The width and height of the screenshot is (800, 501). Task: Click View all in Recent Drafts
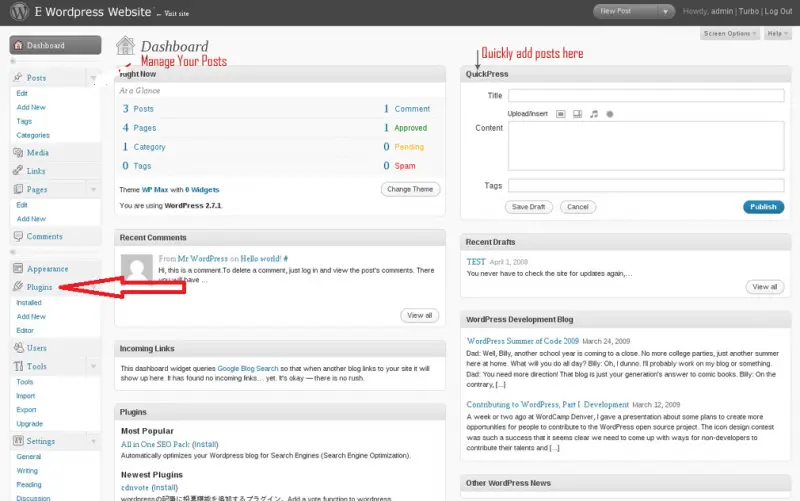pyautogui.click(x=764, y=287)
